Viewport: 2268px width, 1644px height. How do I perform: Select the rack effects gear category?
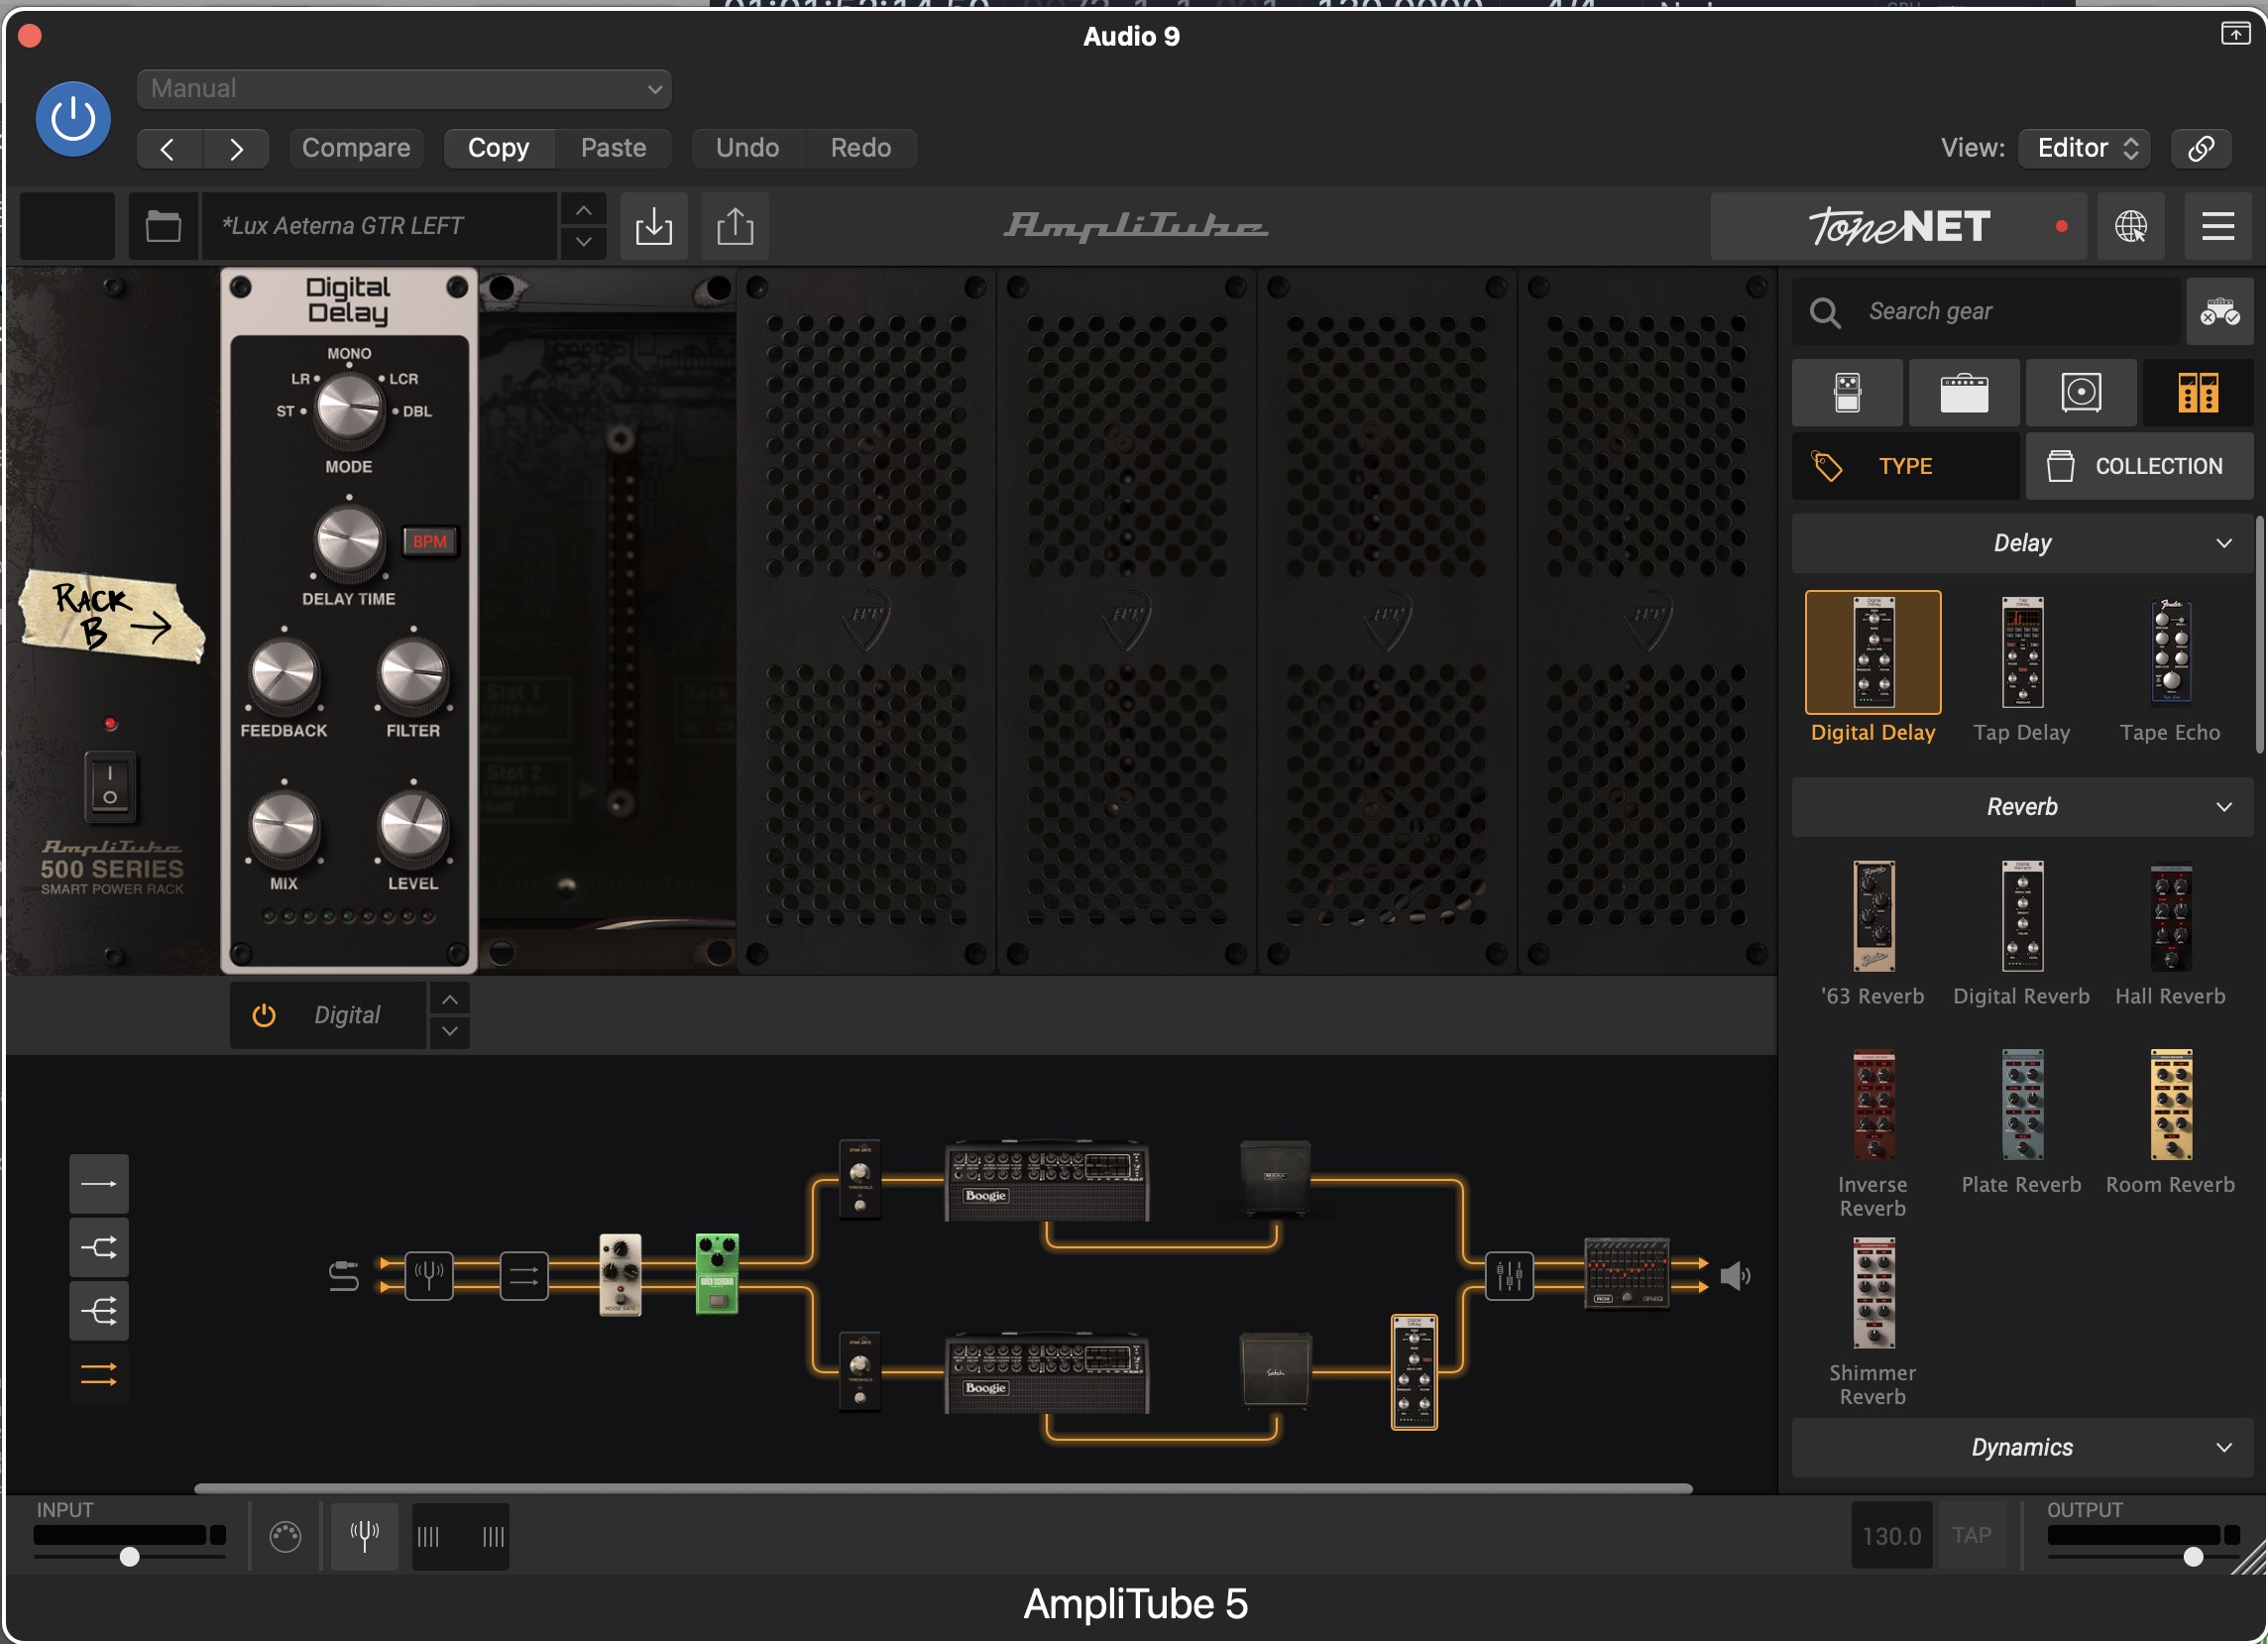pyautogui.click(x=2198, y=393)
